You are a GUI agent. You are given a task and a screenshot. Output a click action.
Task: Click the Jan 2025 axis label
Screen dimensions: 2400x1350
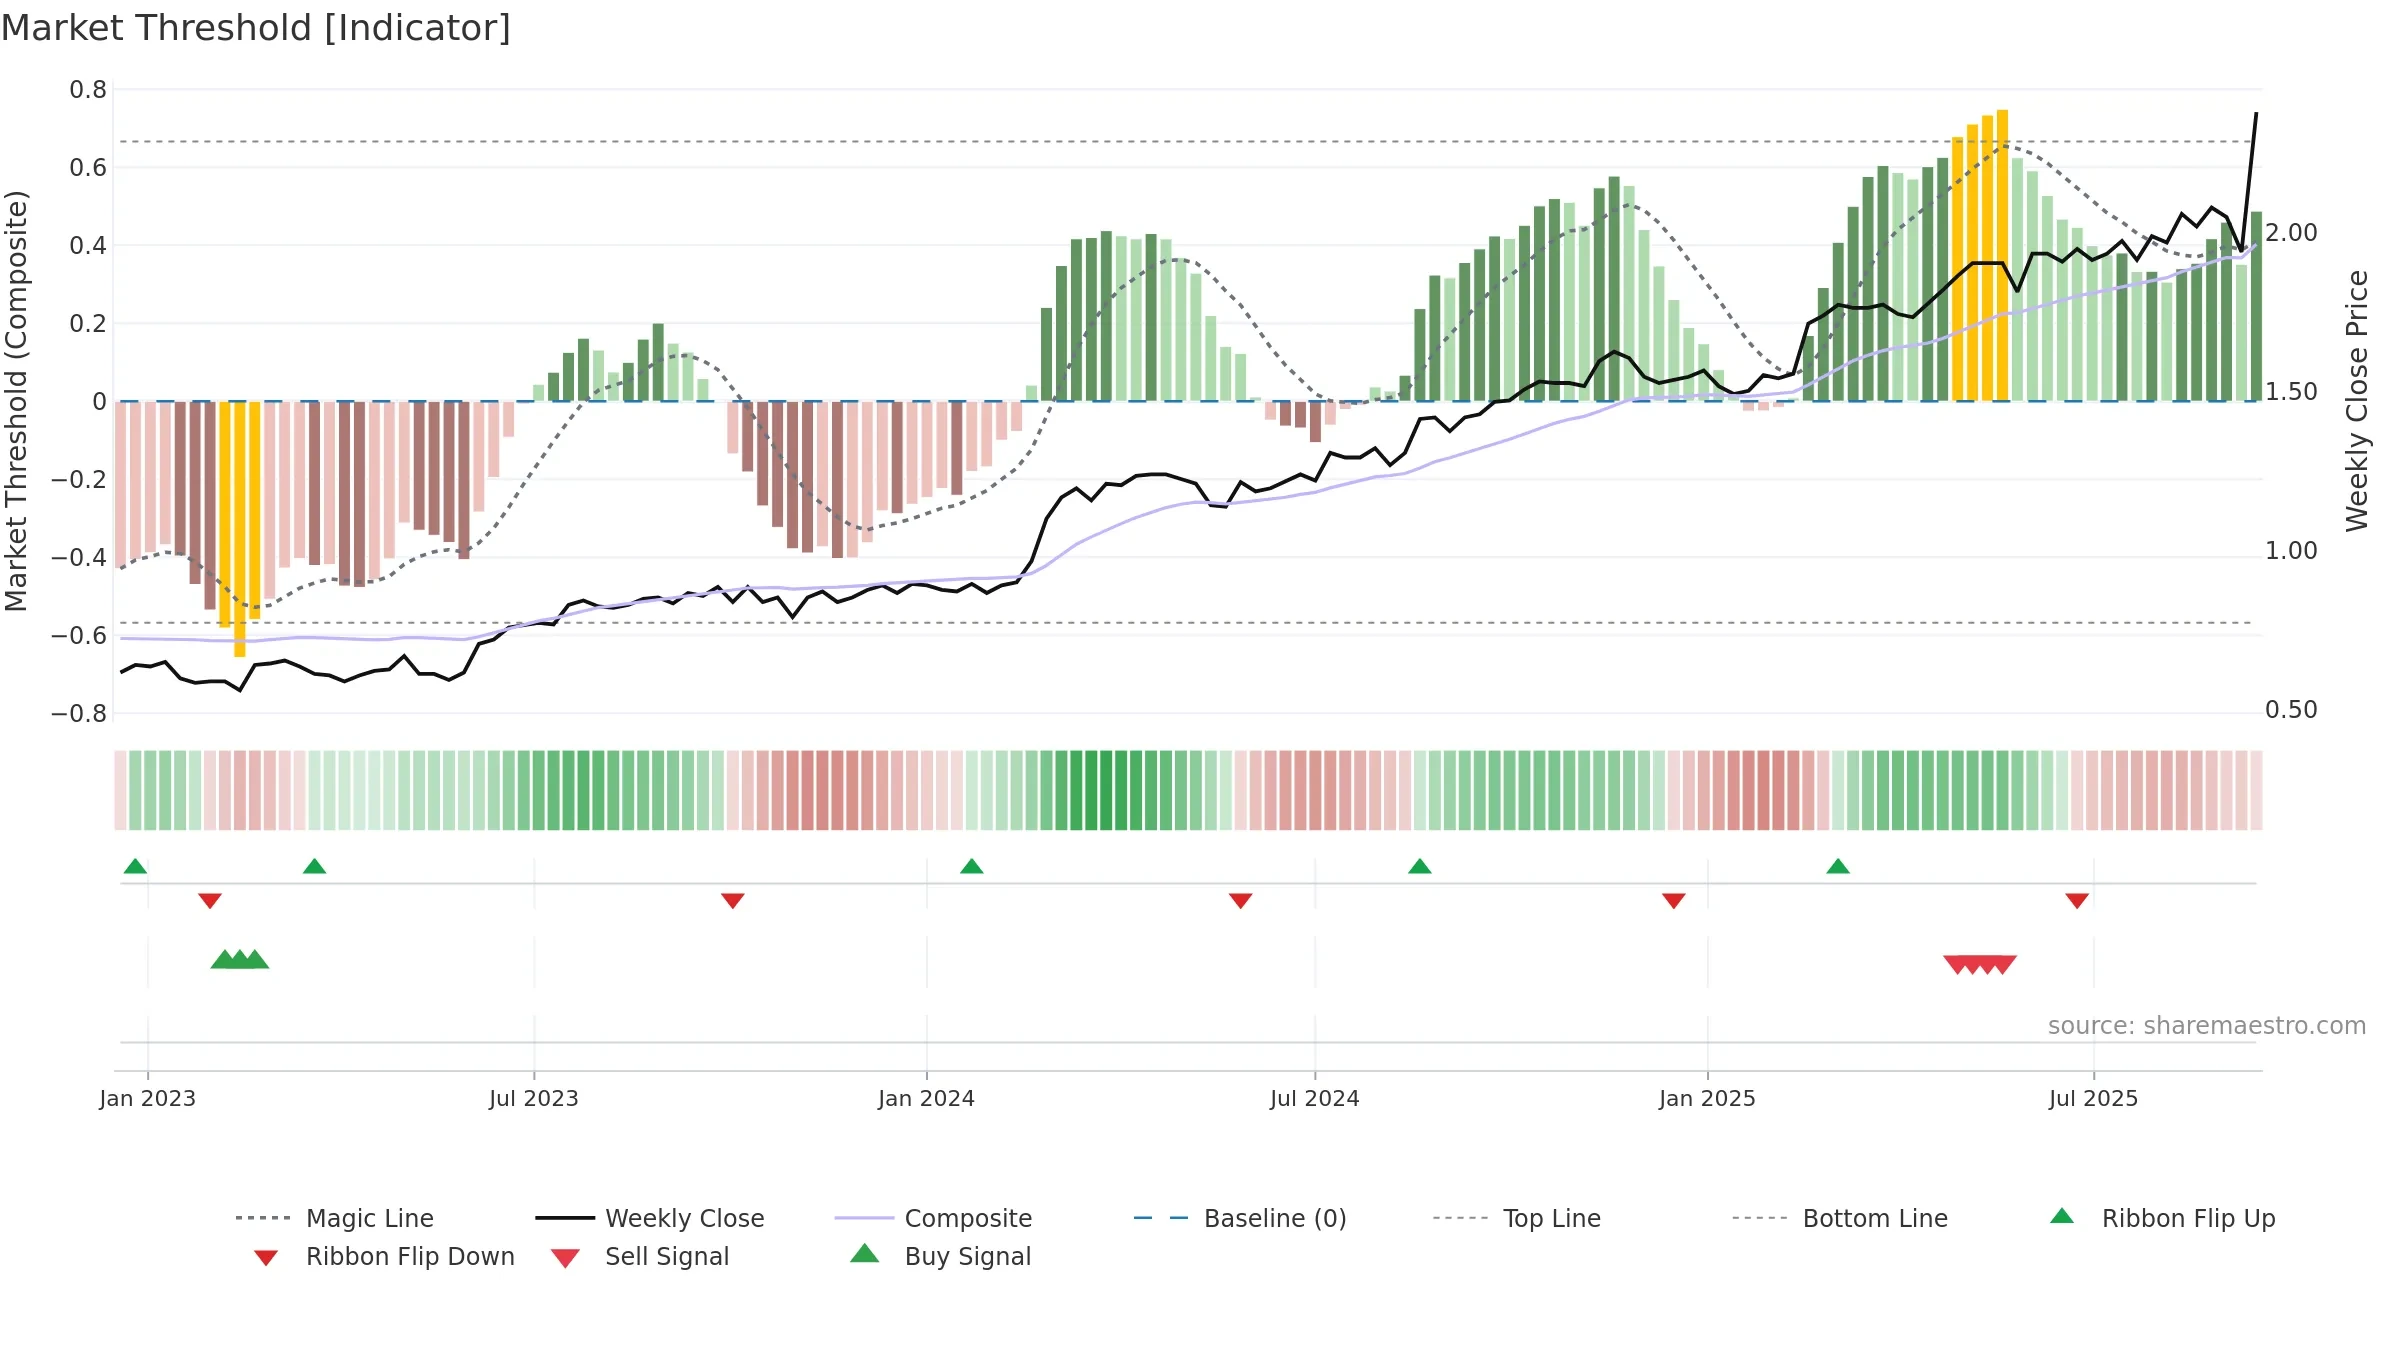click(1707, 1099)
